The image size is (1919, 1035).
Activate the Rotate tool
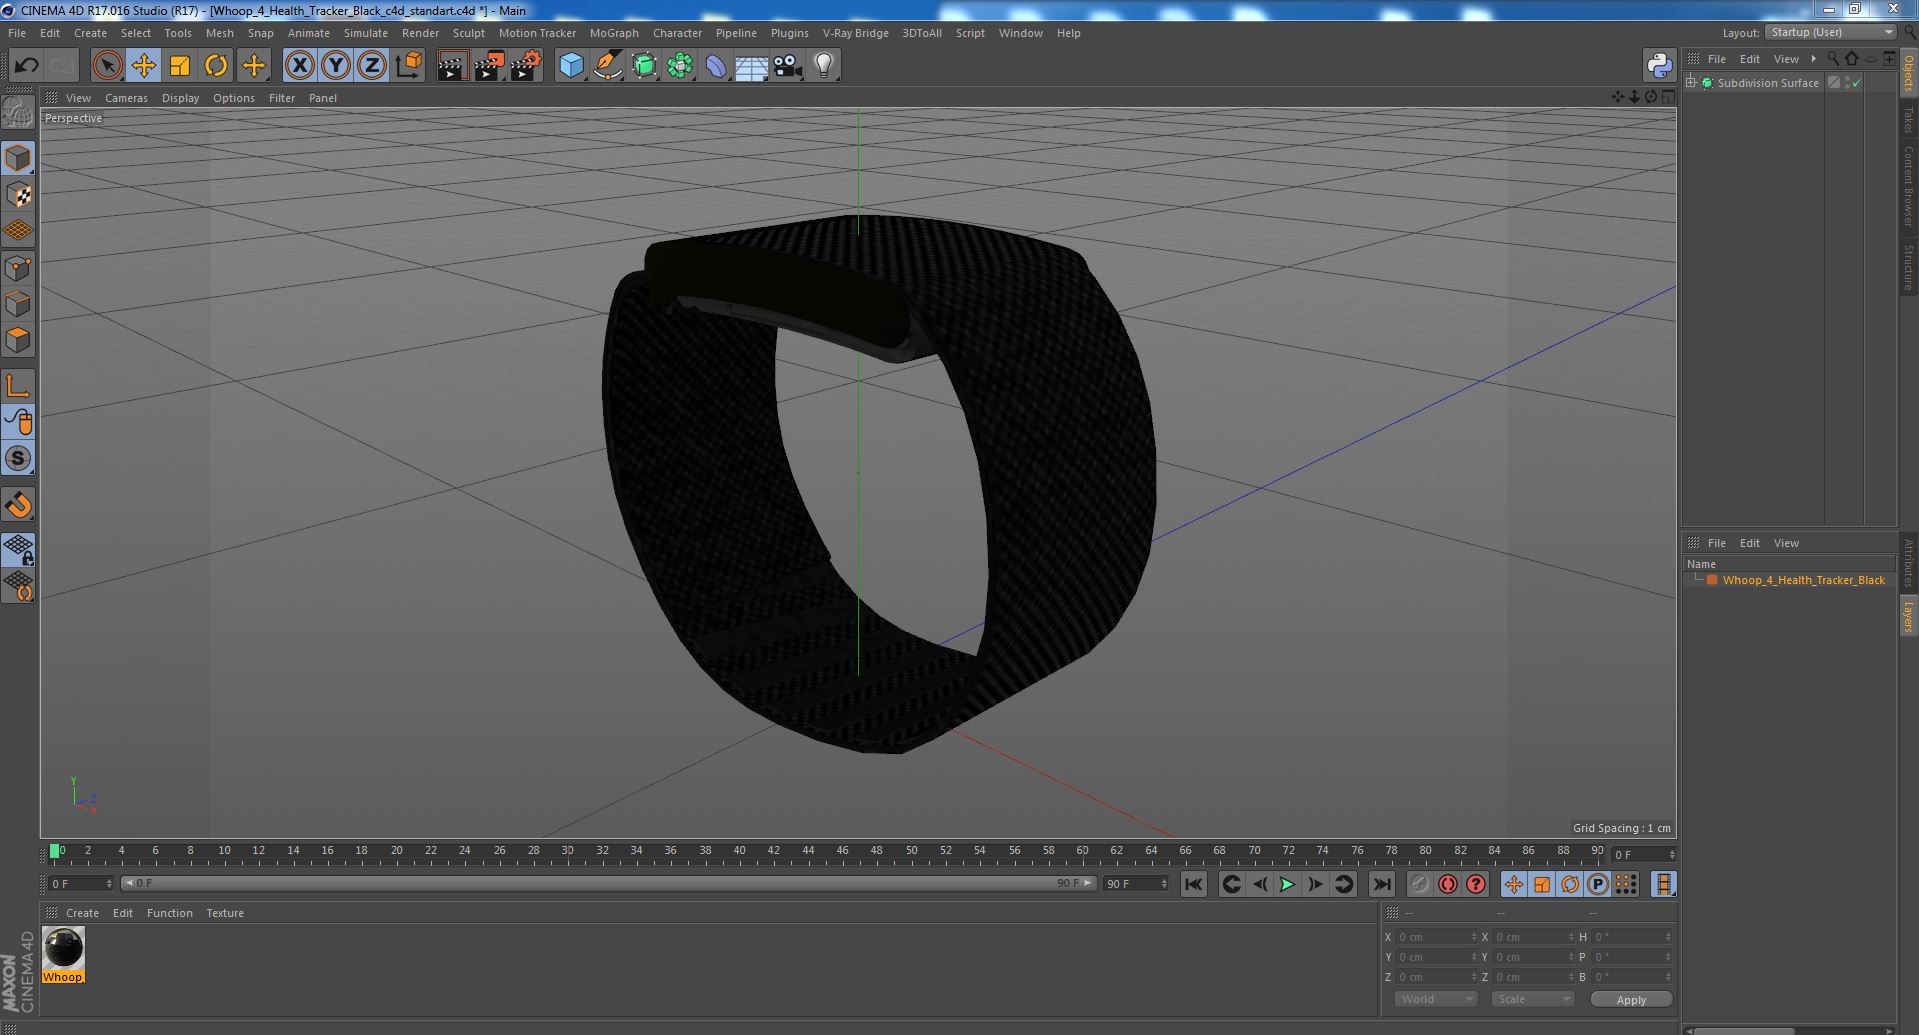pyautogui.click(x=216, y=66)
